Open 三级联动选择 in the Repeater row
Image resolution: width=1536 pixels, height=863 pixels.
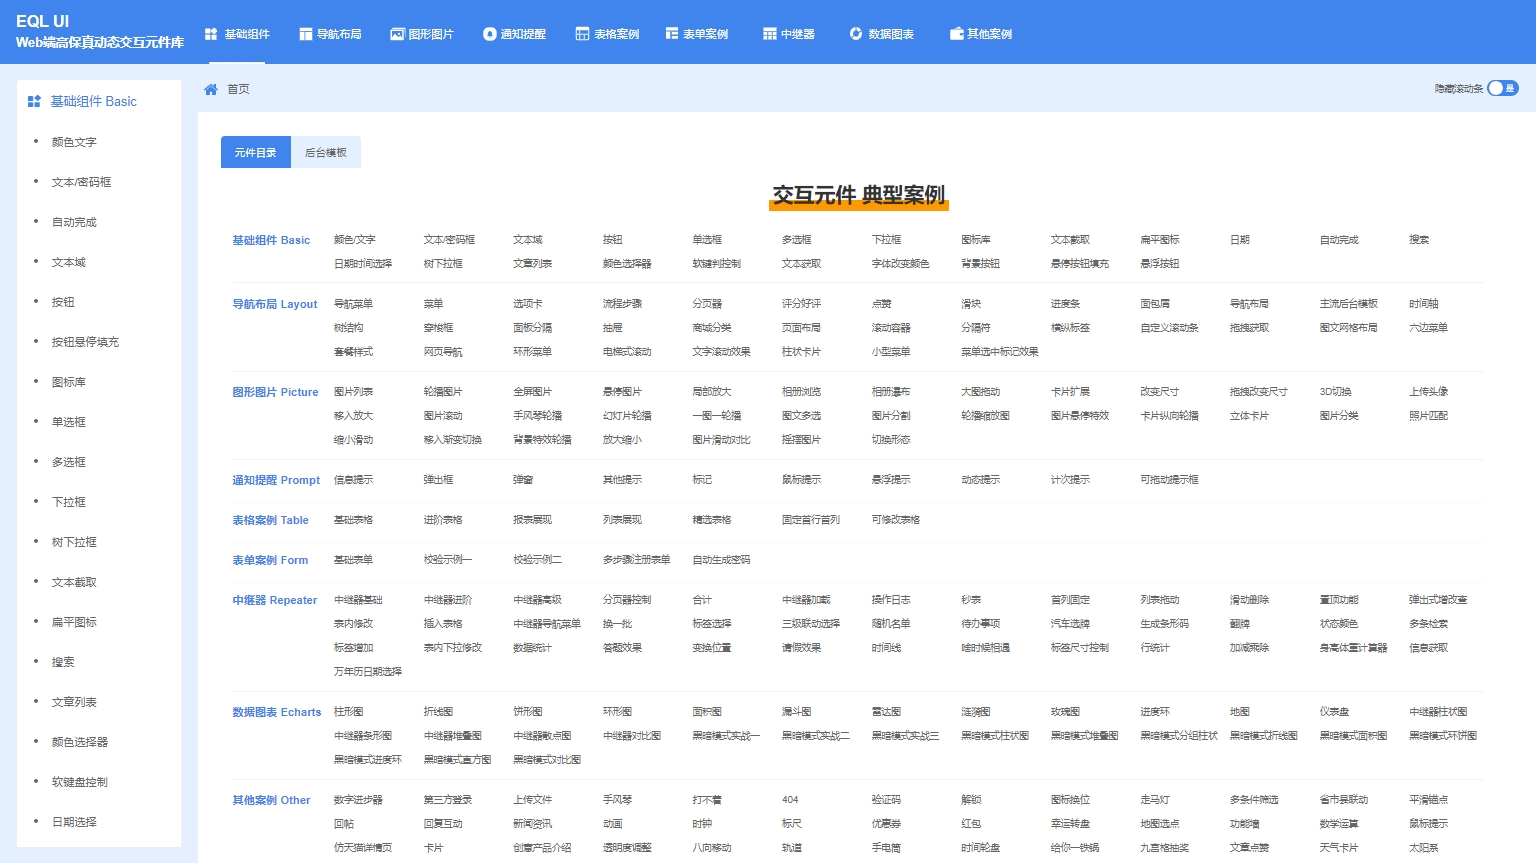tap(811, 624)
